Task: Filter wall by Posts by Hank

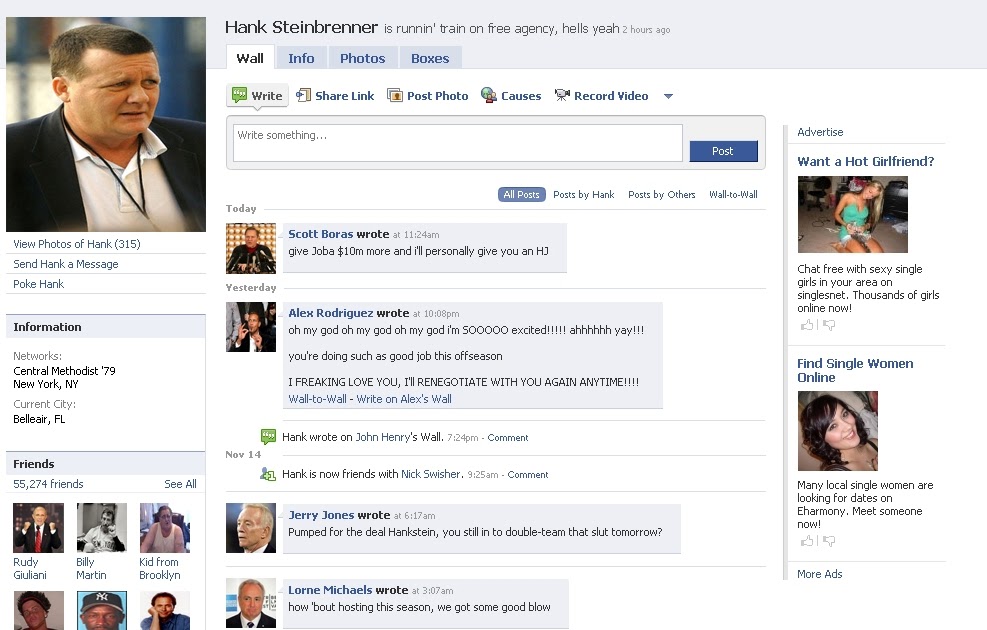Action: (584, 194)
